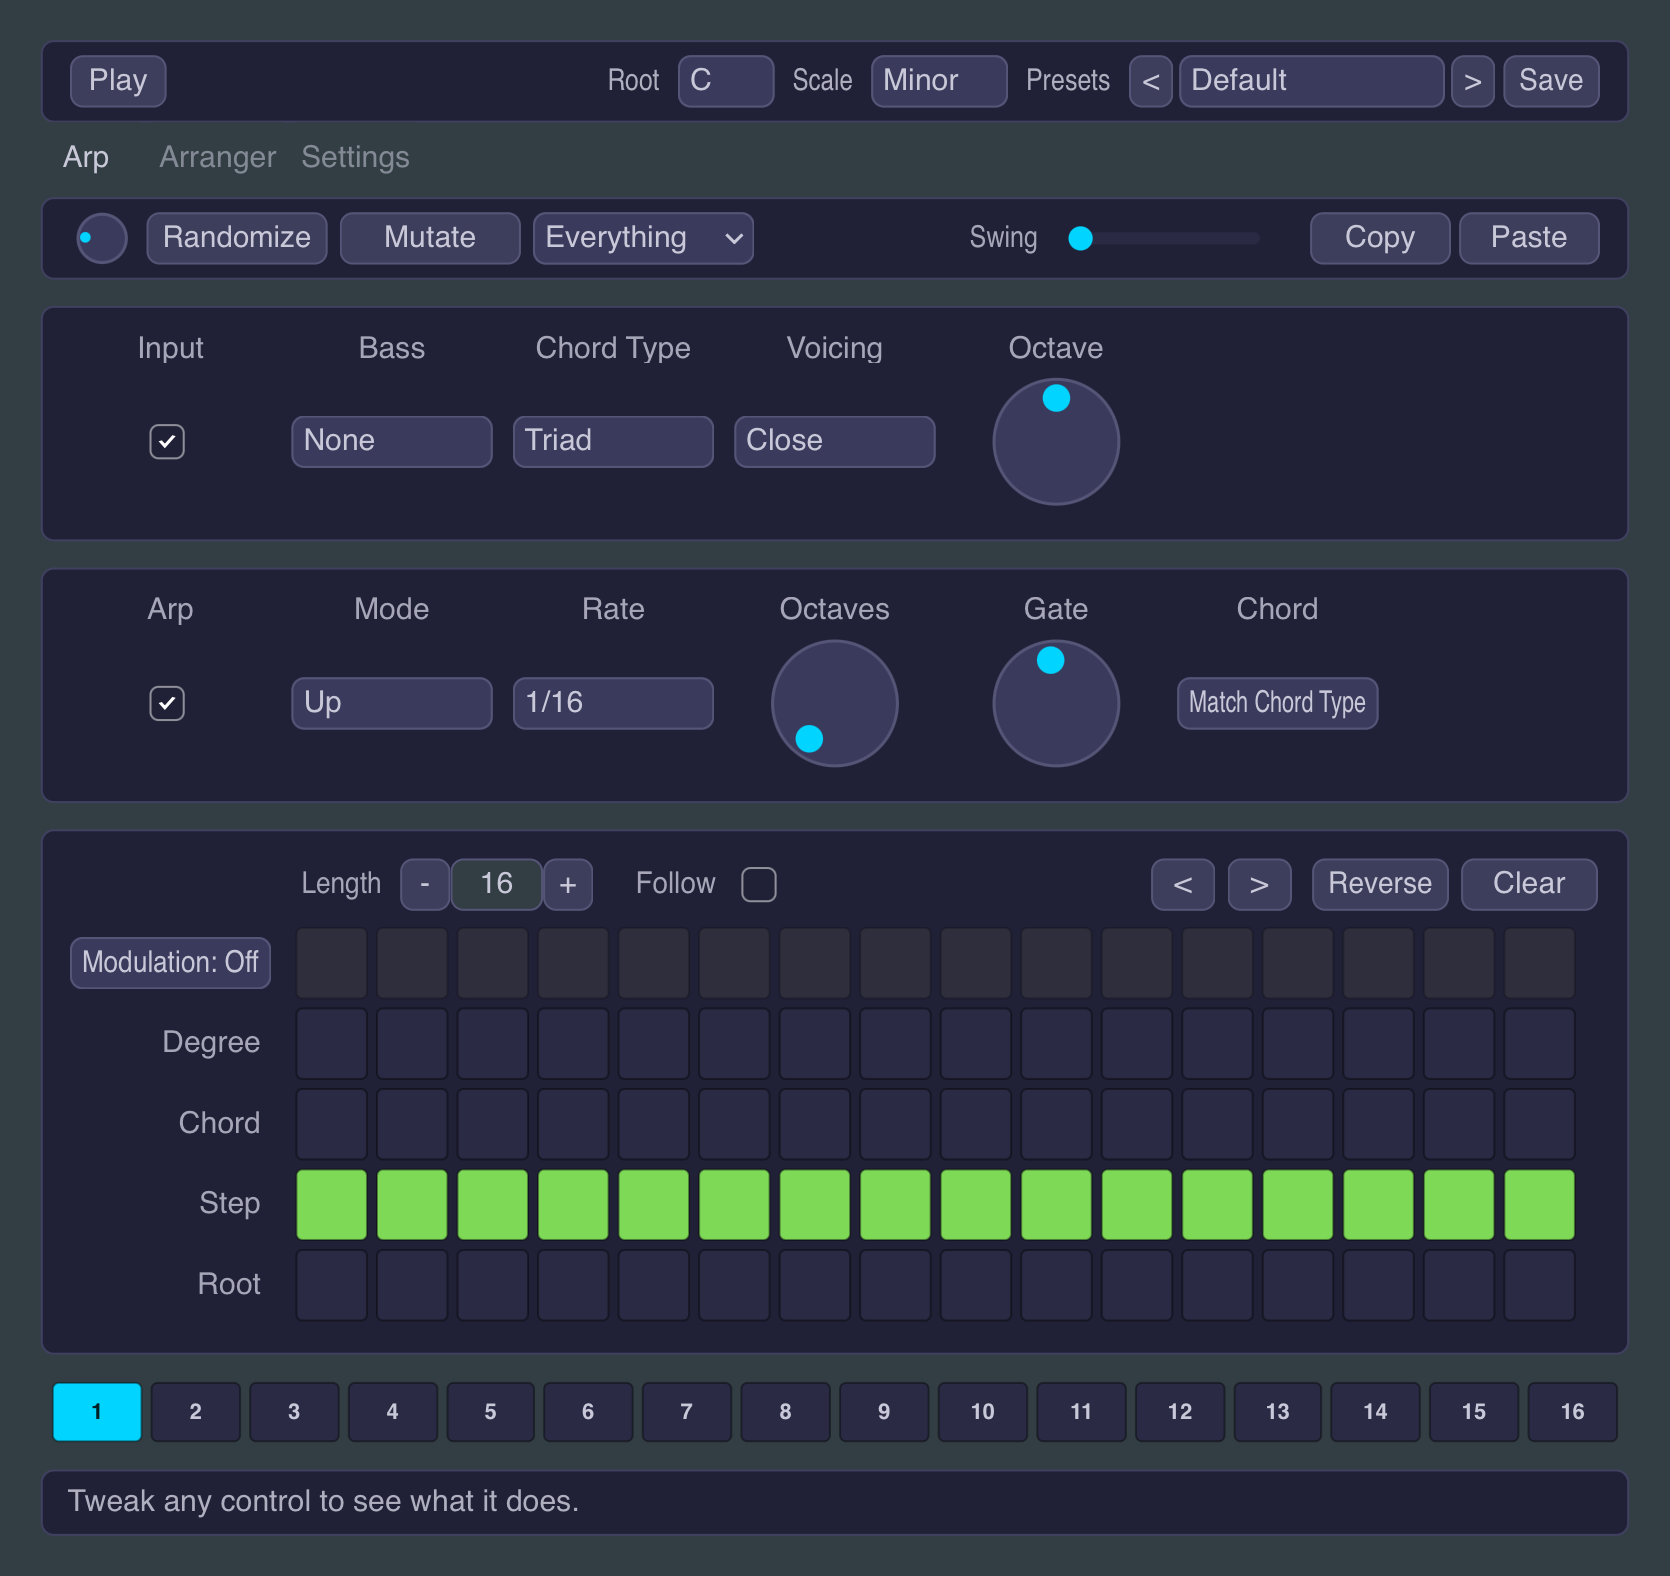Image resolution: width=1670 pixels, height=1576 pixels.
Task: Paste the copied pattern
Action: [x=1529, y=238]
